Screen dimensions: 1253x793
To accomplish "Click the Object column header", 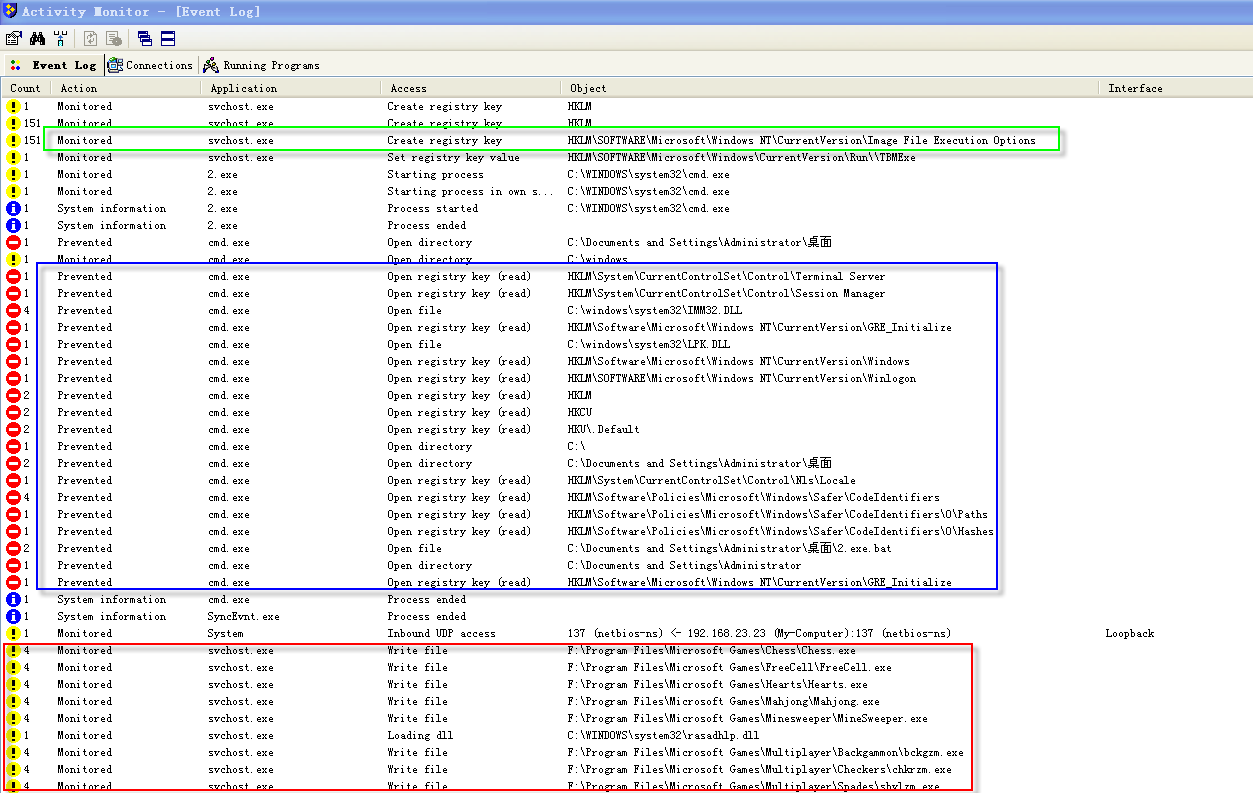I will 588,88.
